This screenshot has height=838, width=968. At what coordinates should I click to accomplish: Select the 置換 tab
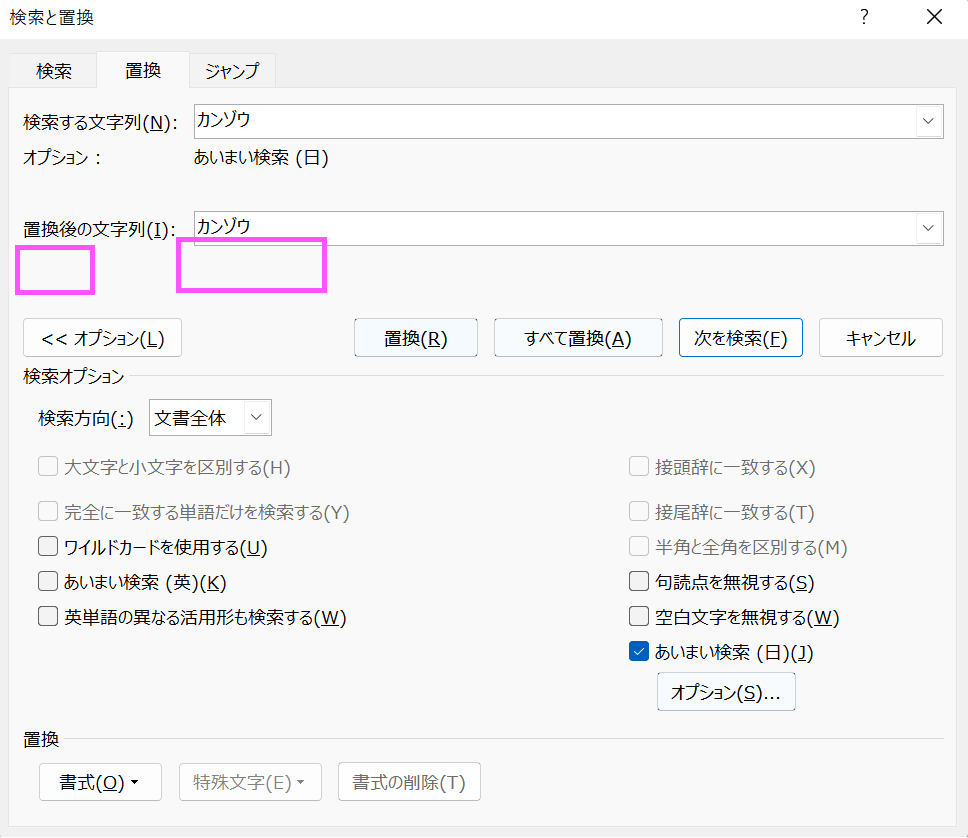(x=143, y=70)
